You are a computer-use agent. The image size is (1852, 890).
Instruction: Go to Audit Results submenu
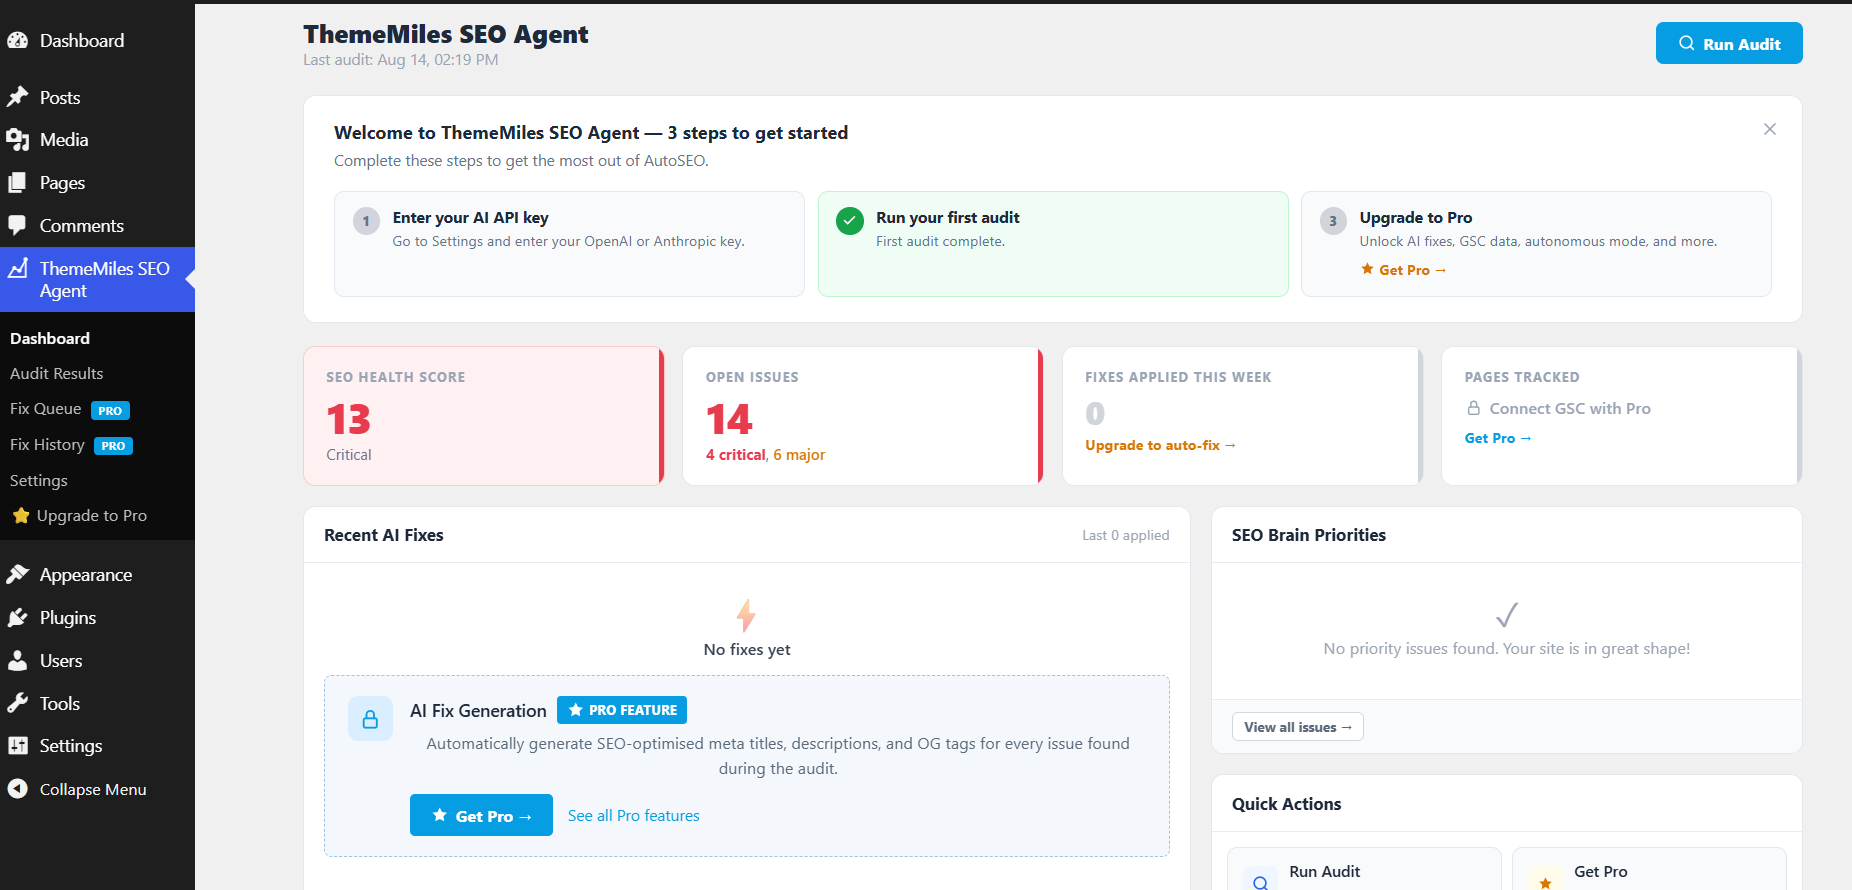57,373
